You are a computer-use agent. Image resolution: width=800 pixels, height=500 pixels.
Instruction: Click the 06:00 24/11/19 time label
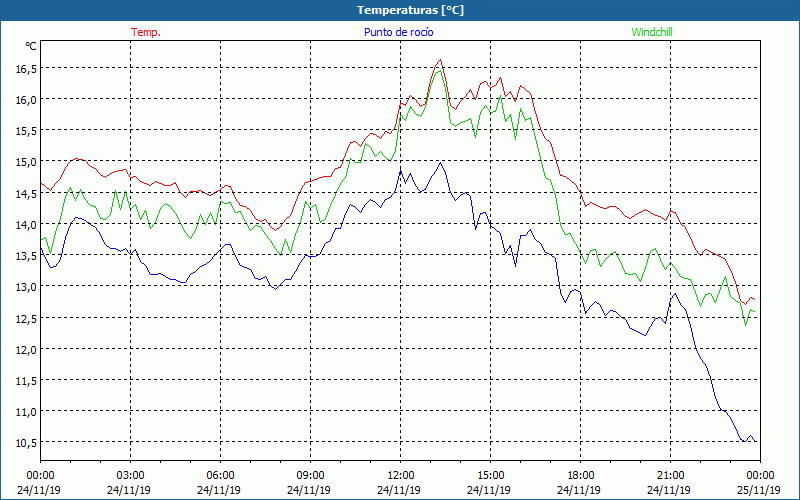219,483
